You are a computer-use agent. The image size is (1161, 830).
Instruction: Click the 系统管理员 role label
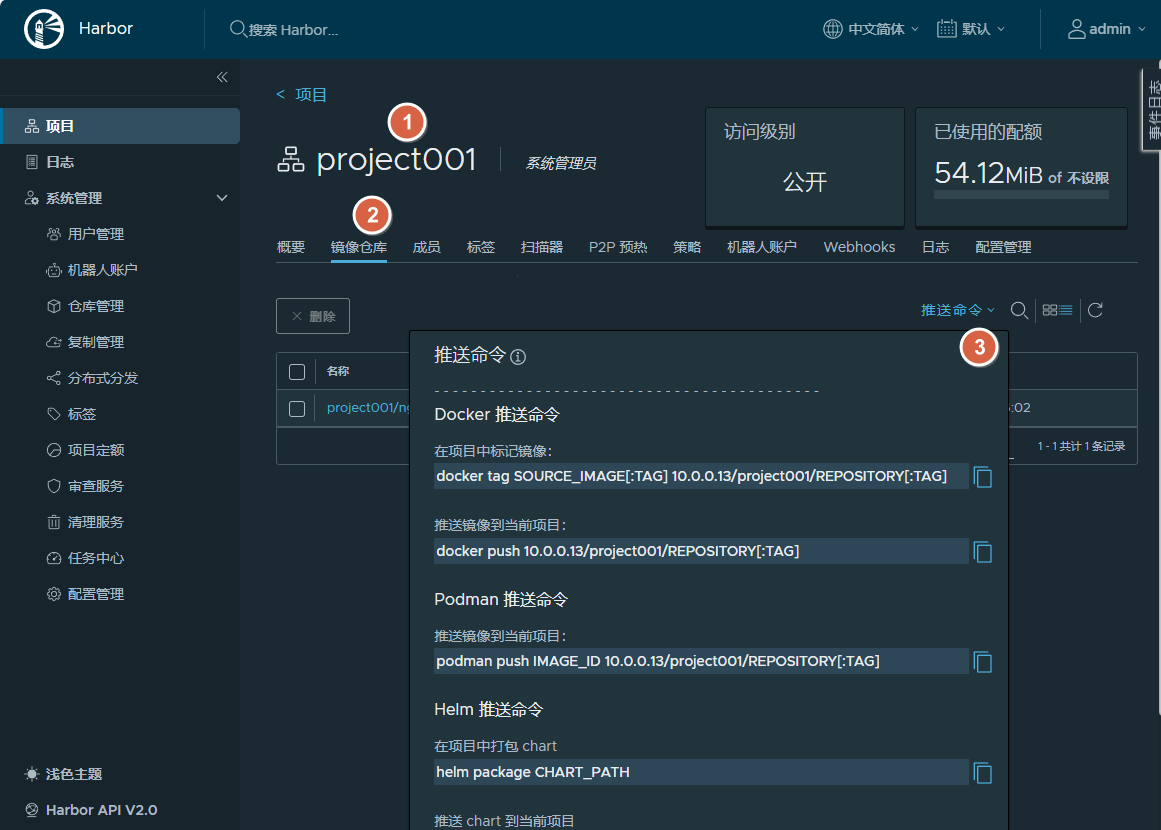point(561,163)
